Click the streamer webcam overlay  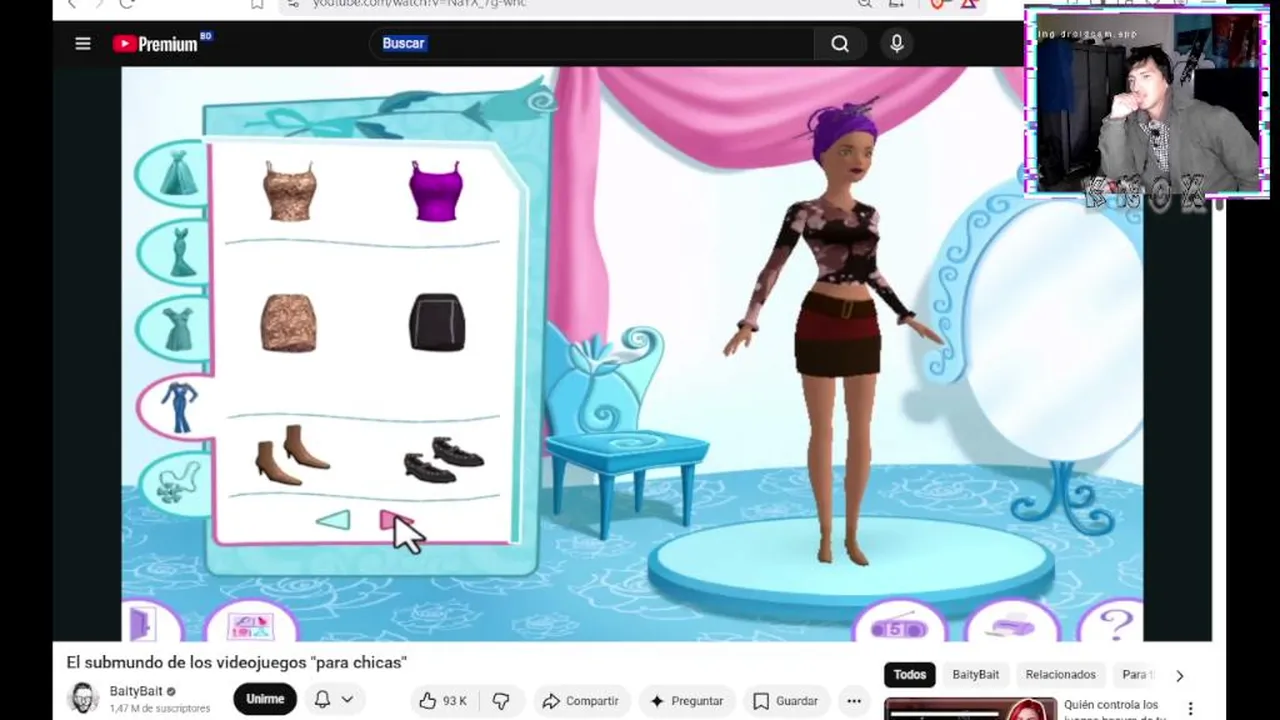tap(1147, 102)
